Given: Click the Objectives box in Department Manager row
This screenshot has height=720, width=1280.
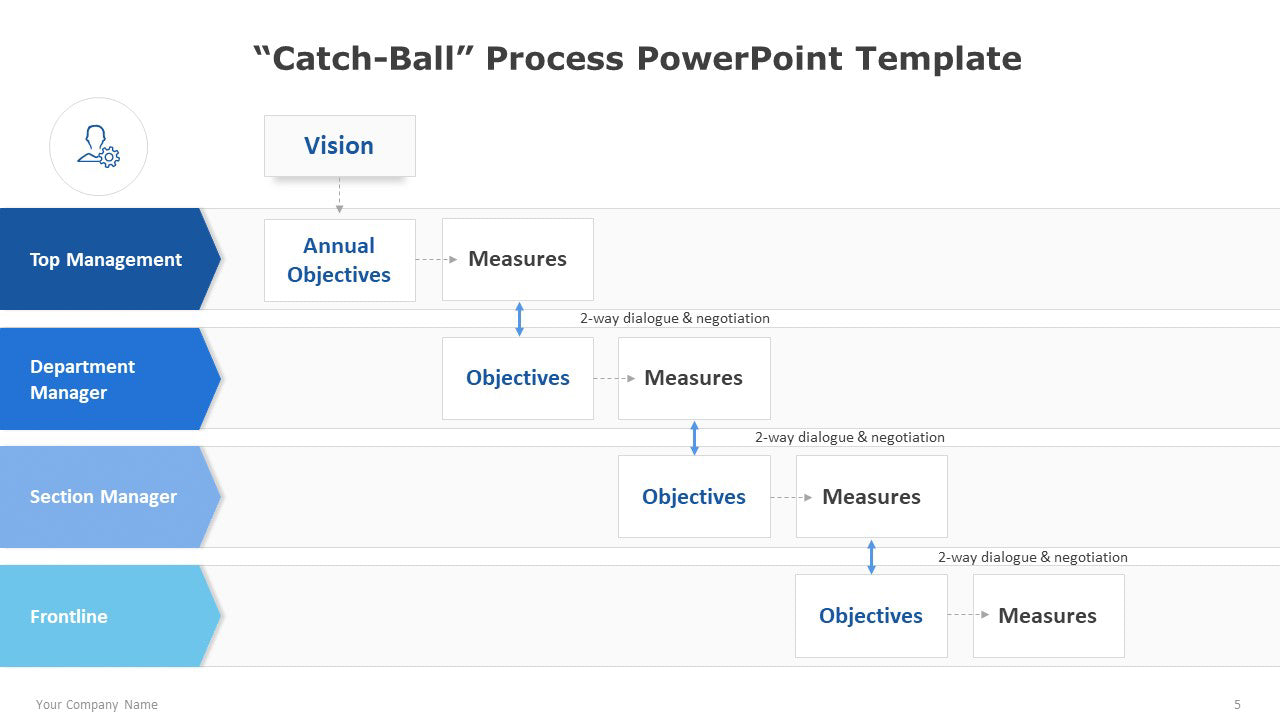Looking at the screenshot, I should (518, 378).
